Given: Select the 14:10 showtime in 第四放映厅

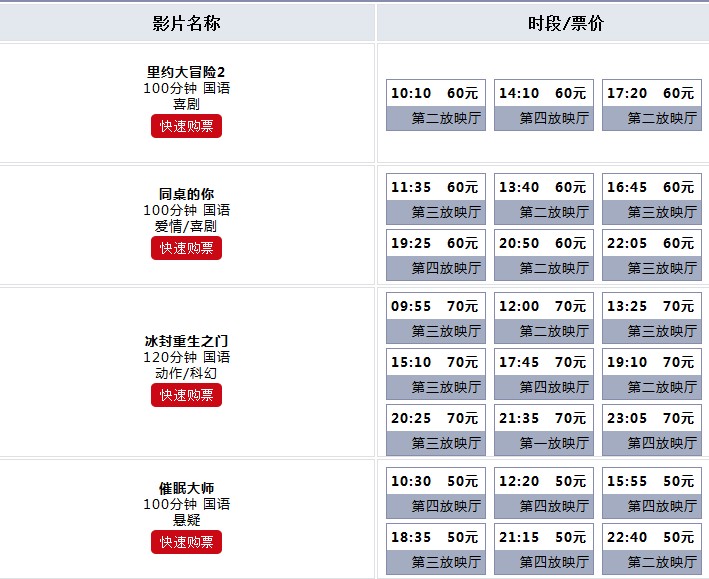Looking at the screenshot, I should [x=544, y=105].
